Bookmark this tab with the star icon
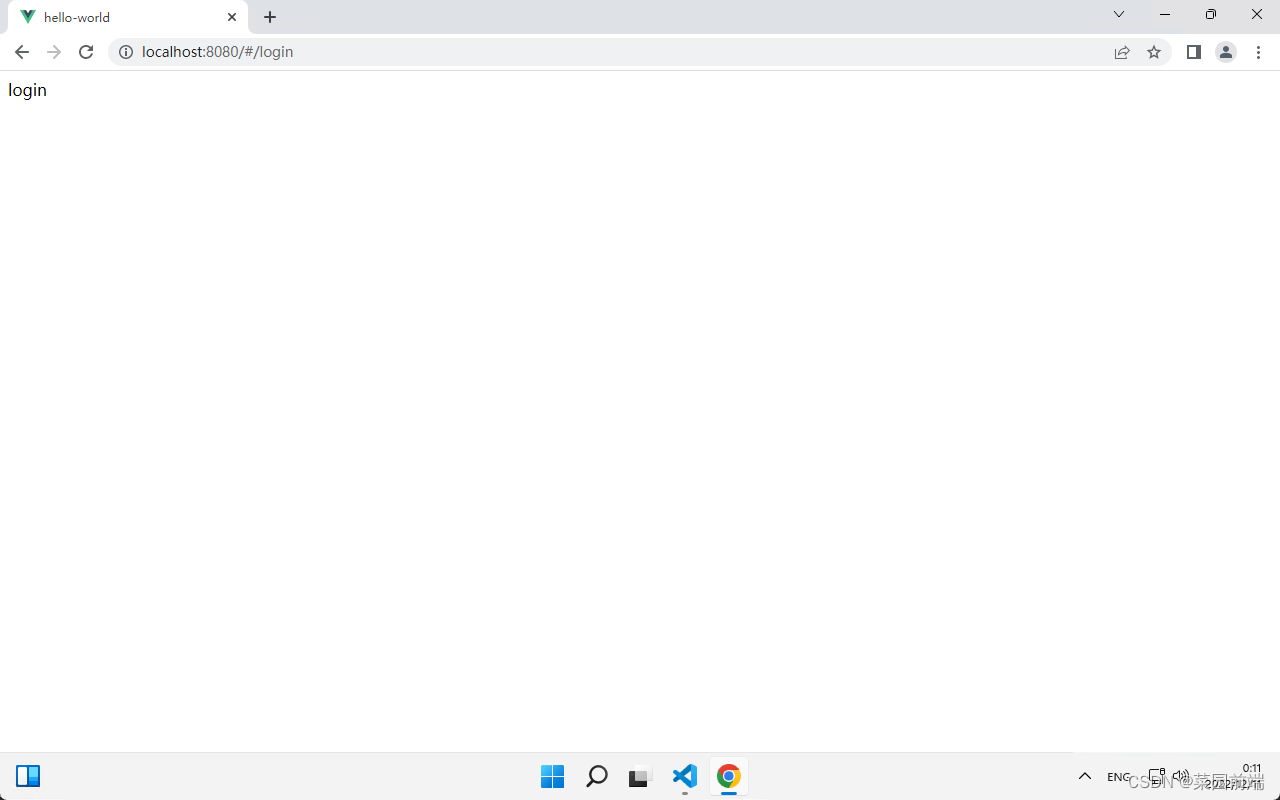The height and width of the screenshot is (800, 1280). [x=1154, y=52]
